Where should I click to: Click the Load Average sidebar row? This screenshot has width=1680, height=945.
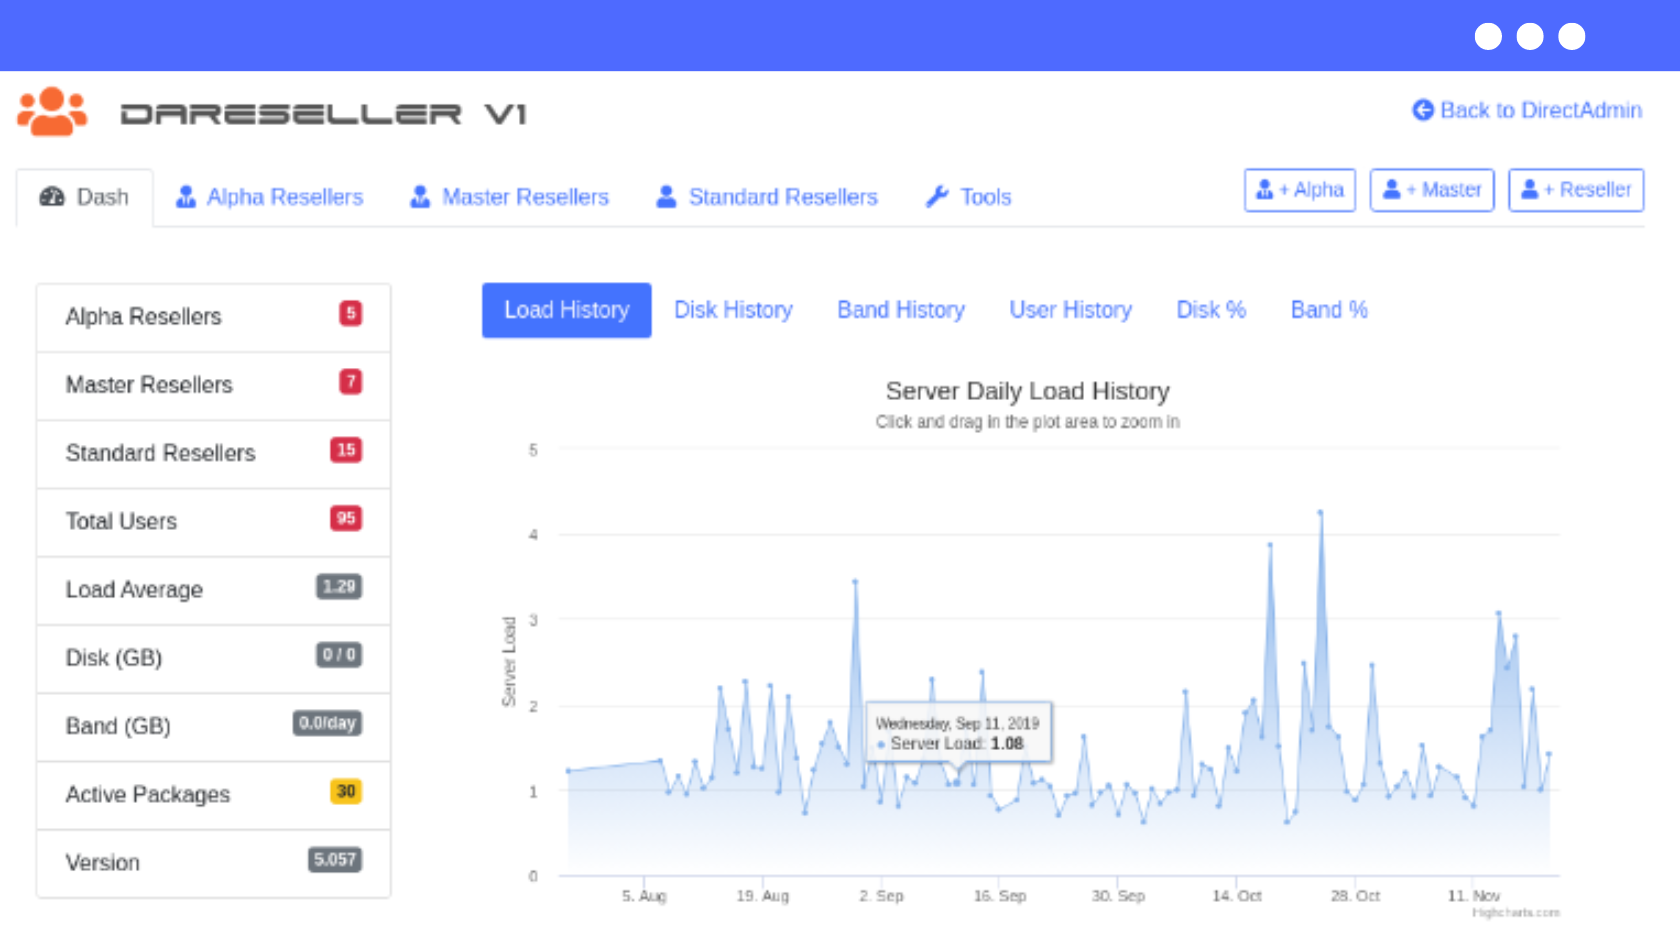tap(214, 590)
